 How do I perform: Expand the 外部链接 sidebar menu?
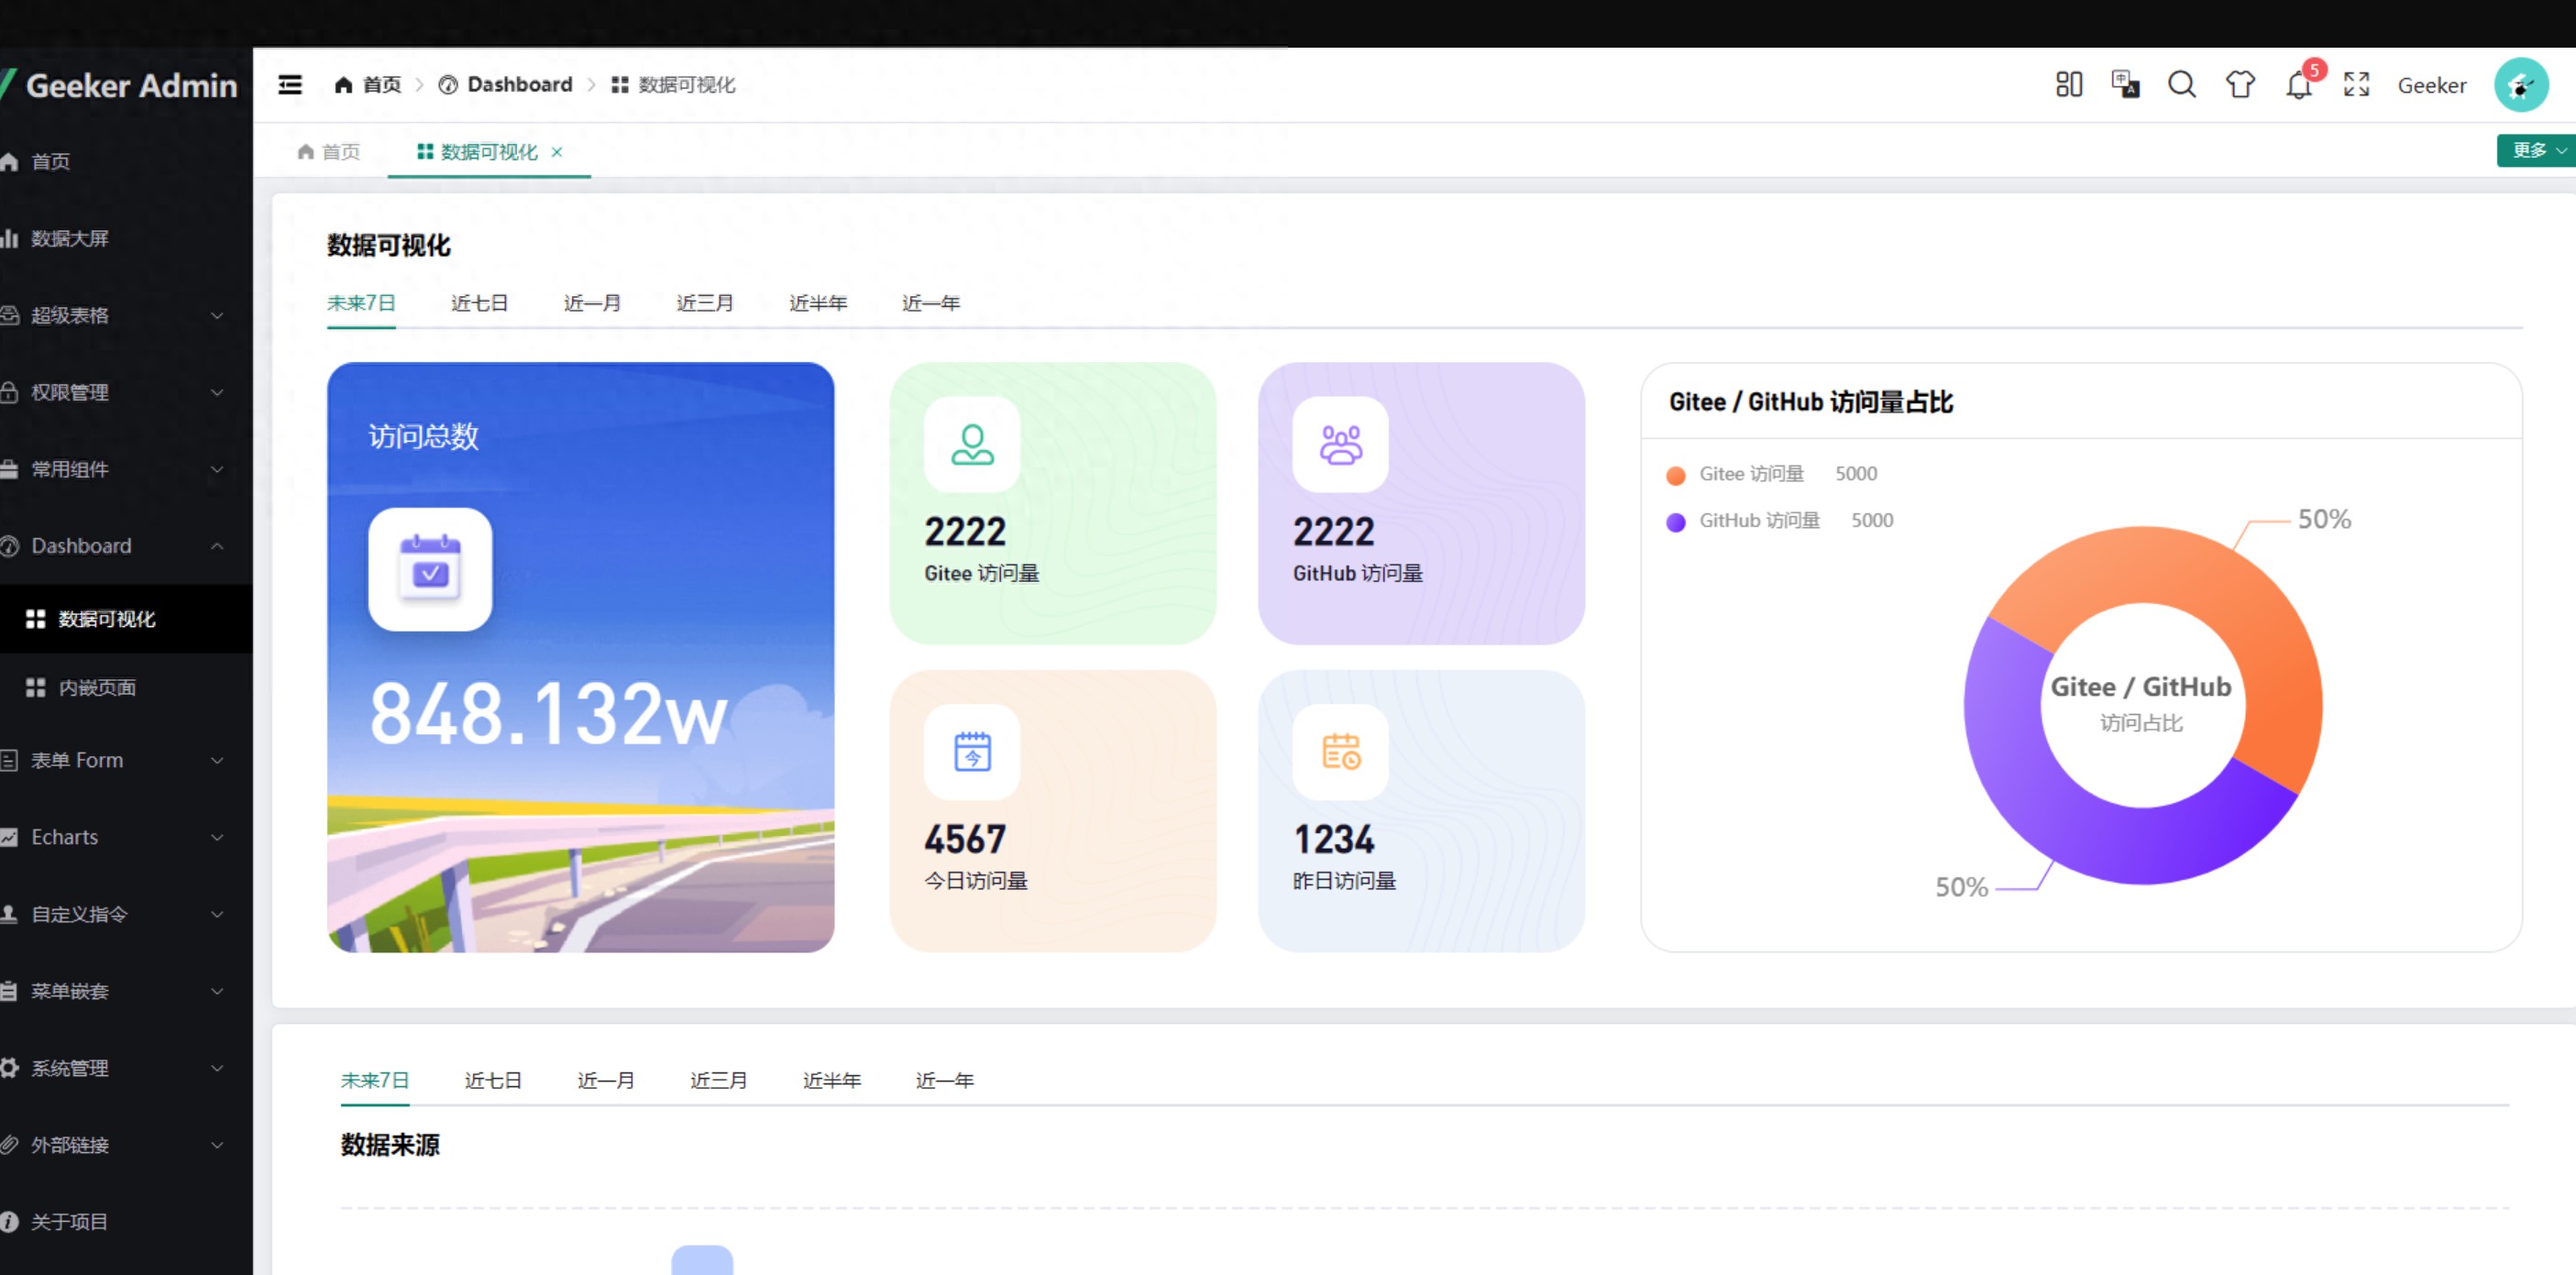pyautogui.click(x=126, y=1145)
